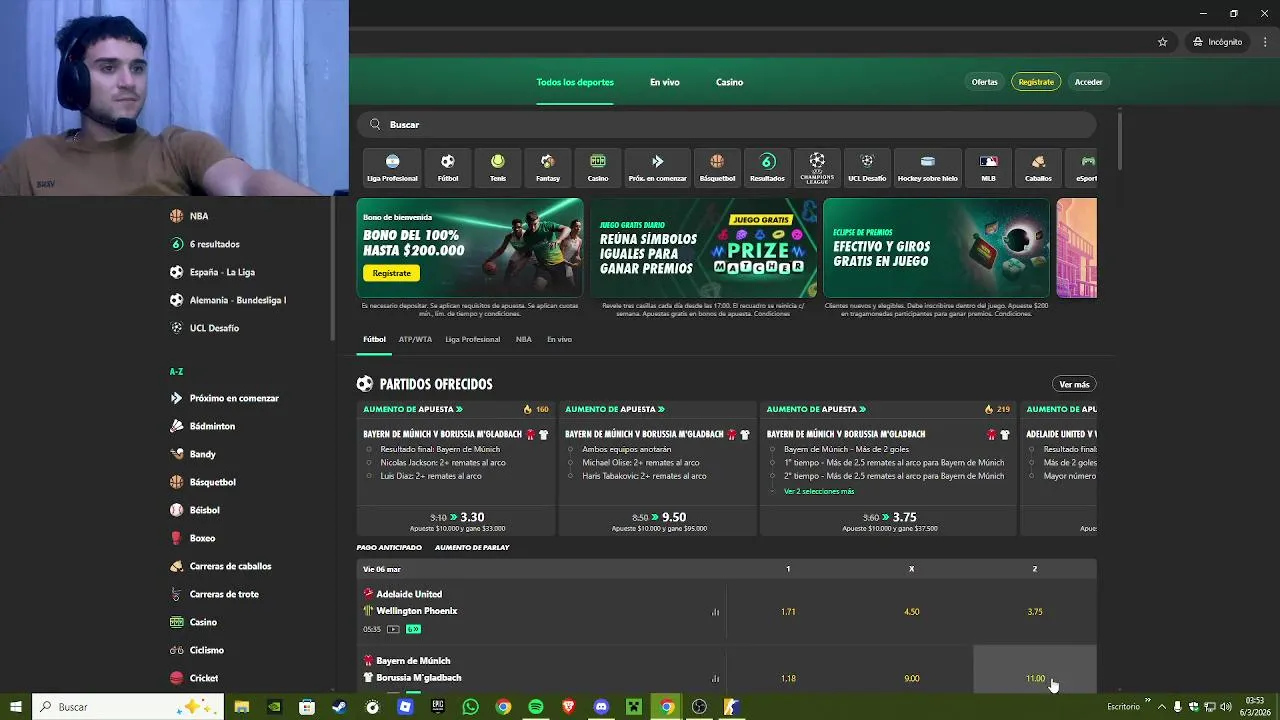The image size is (1280, 720).
Task: Click Pago Anticipado label
Action: [389, 548]
